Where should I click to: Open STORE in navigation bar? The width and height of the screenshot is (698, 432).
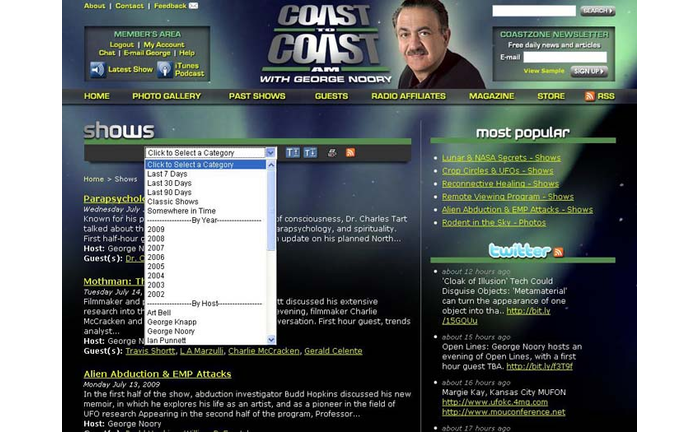point(551,96)
